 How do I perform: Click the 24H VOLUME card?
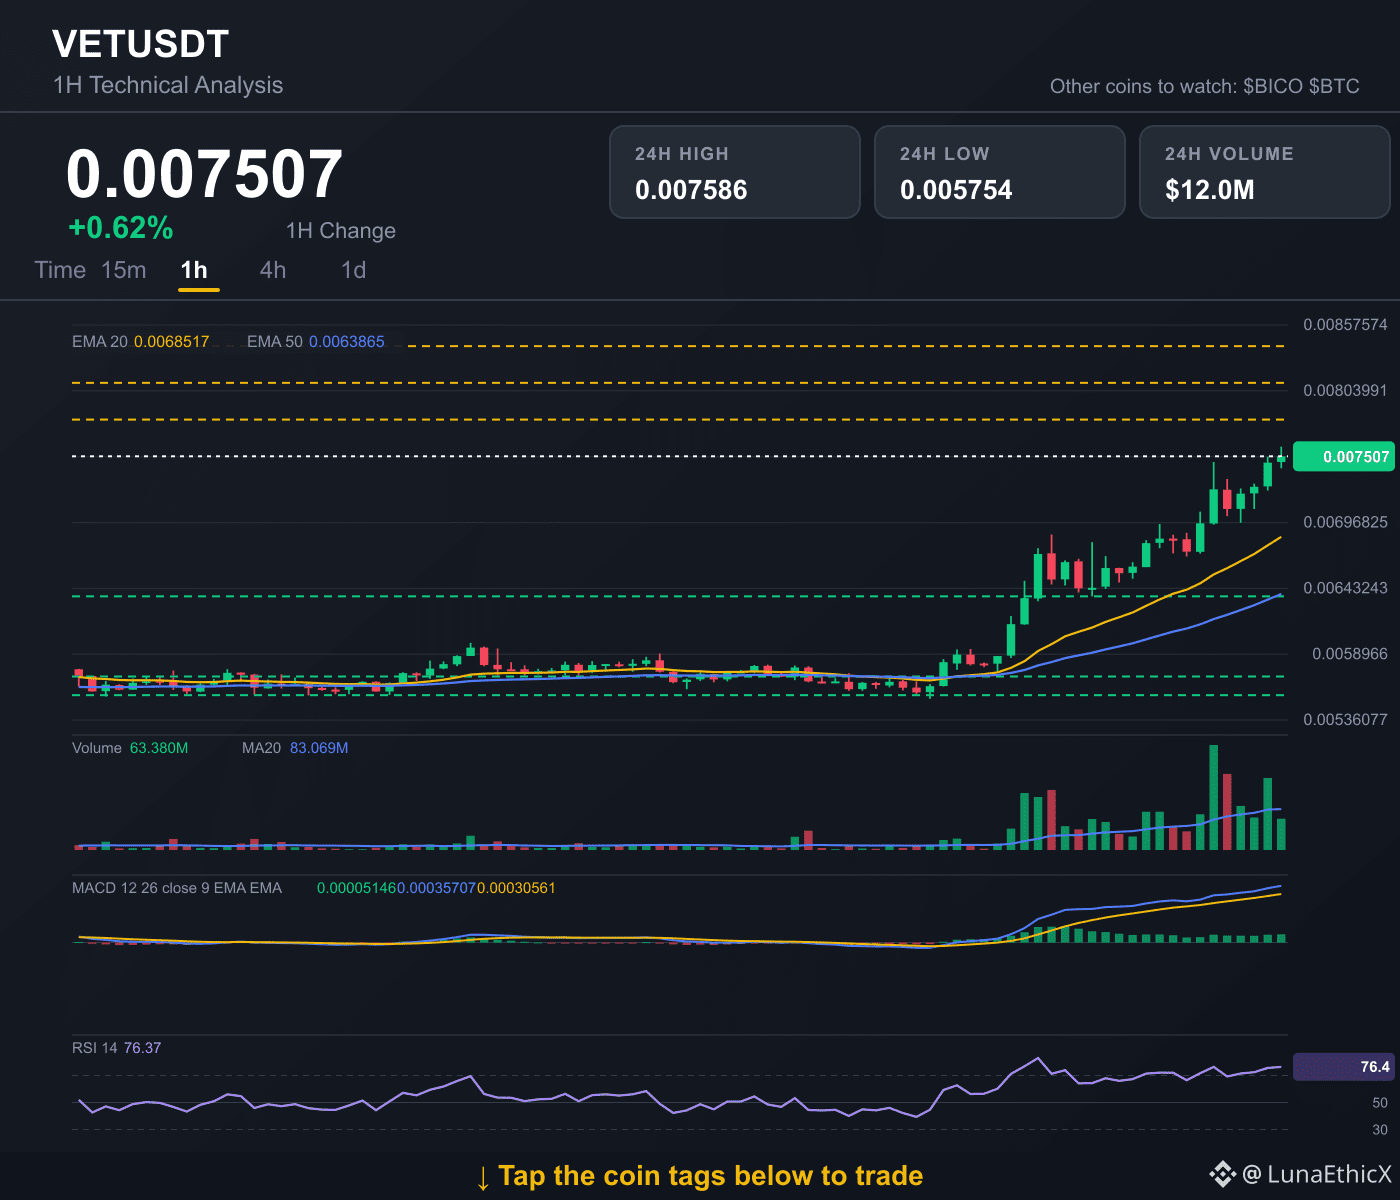coord(1265,172)
